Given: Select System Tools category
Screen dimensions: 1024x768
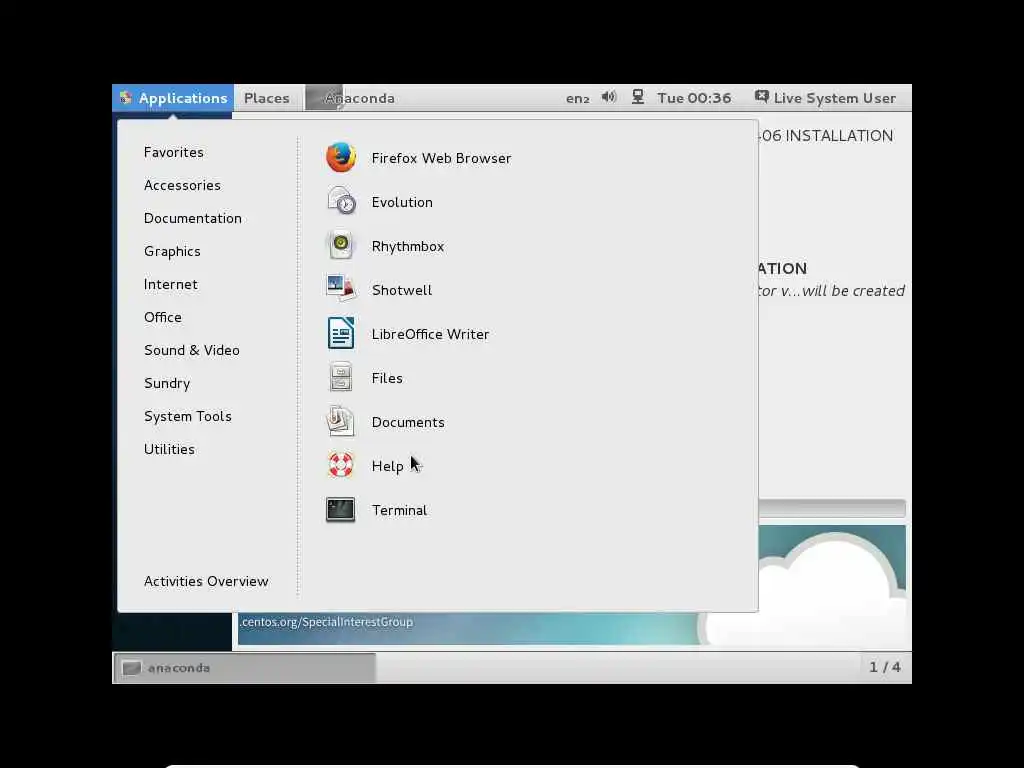Looking at the screenshot, I should coord(188,416).
